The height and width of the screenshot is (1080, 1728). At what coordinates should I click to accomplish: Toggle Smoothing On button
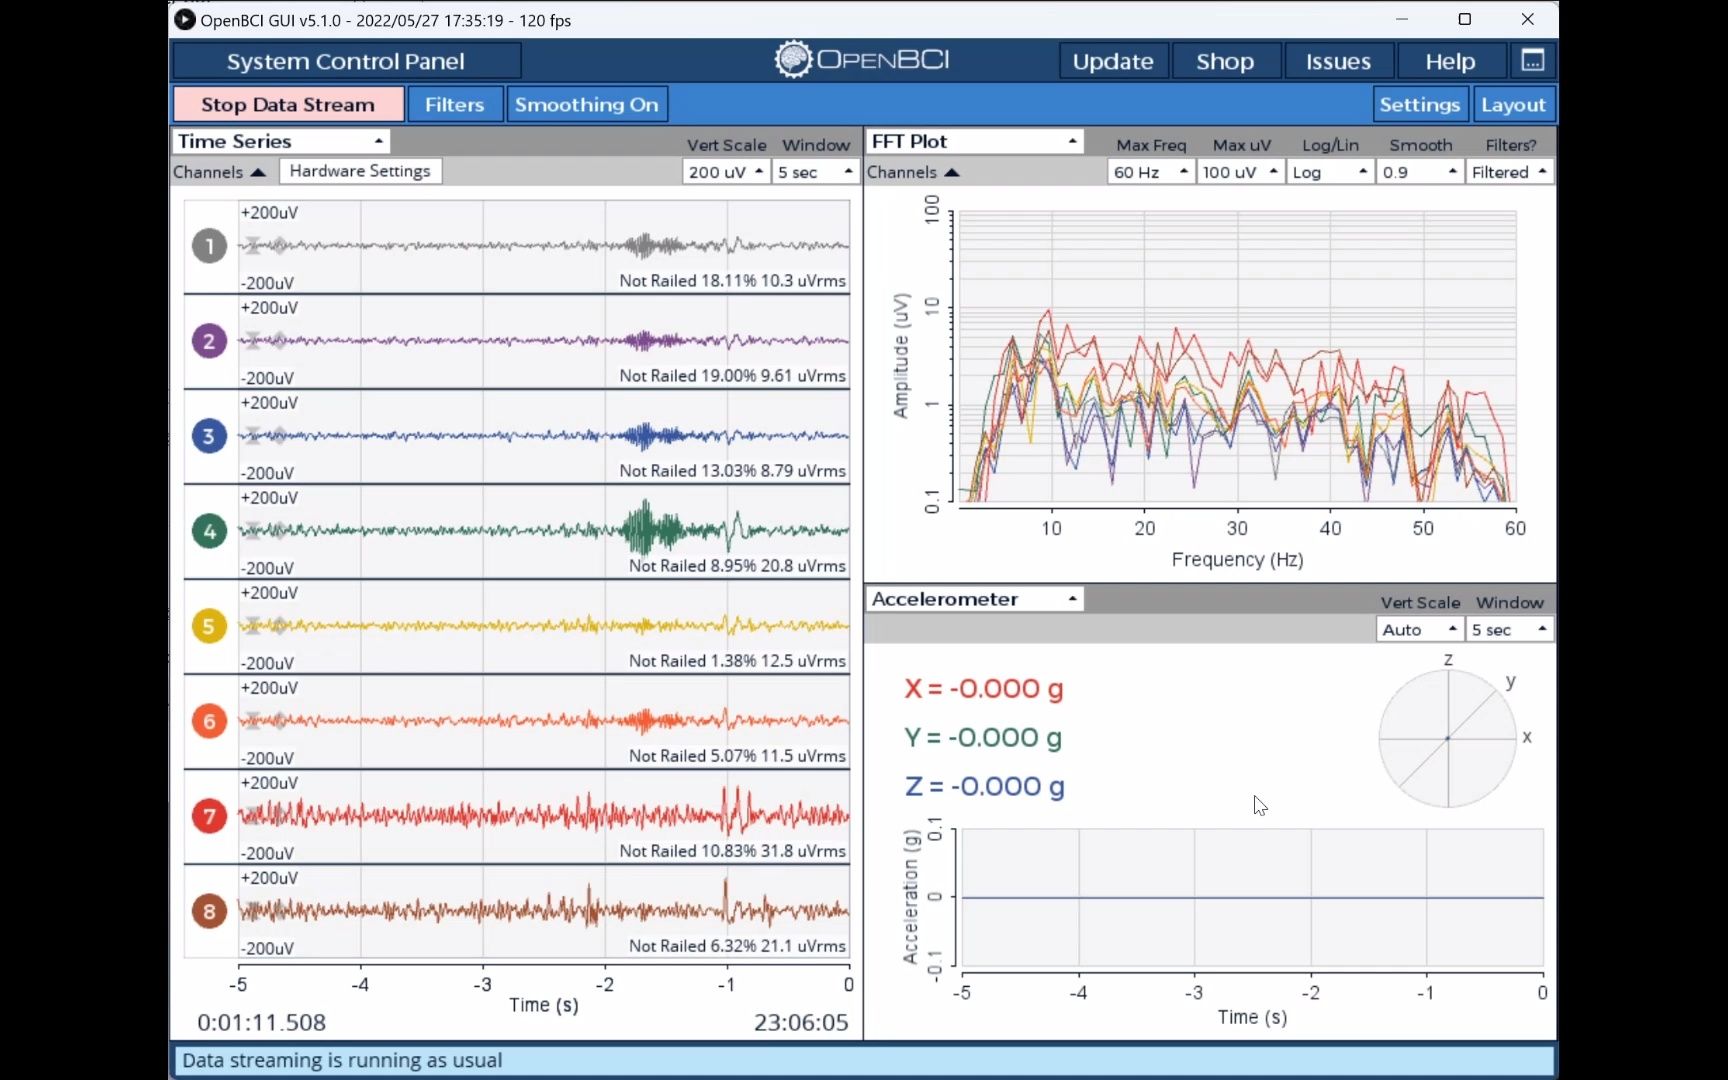(587, 104)
